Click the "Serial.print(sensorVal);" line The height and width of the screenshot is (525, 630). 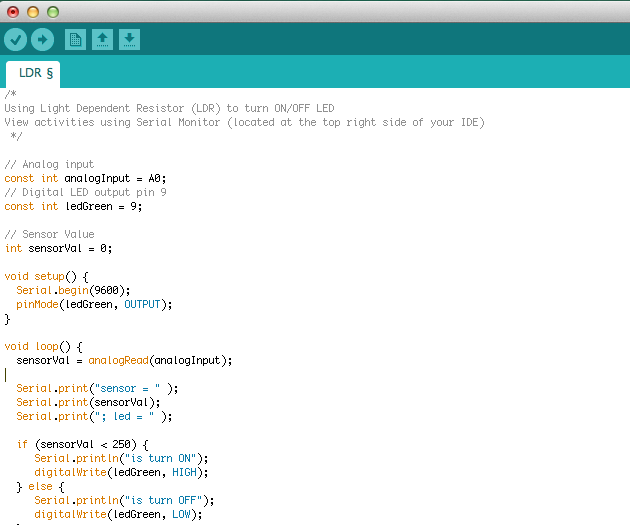[x=88, y=402]
